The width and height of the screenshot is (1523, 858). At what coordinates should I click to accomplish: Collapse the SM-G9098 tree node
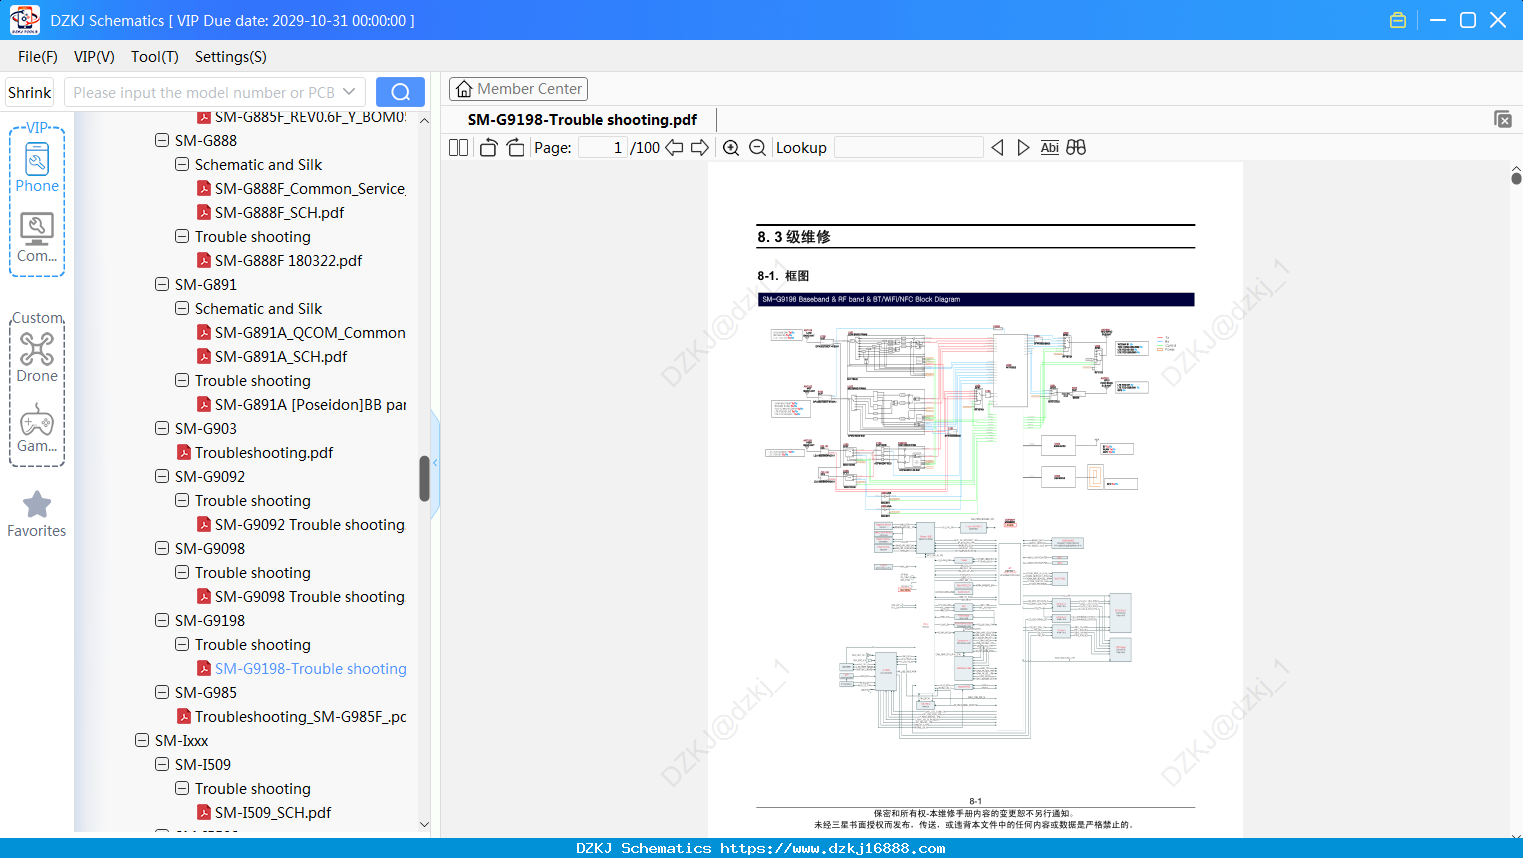[162, 548]
